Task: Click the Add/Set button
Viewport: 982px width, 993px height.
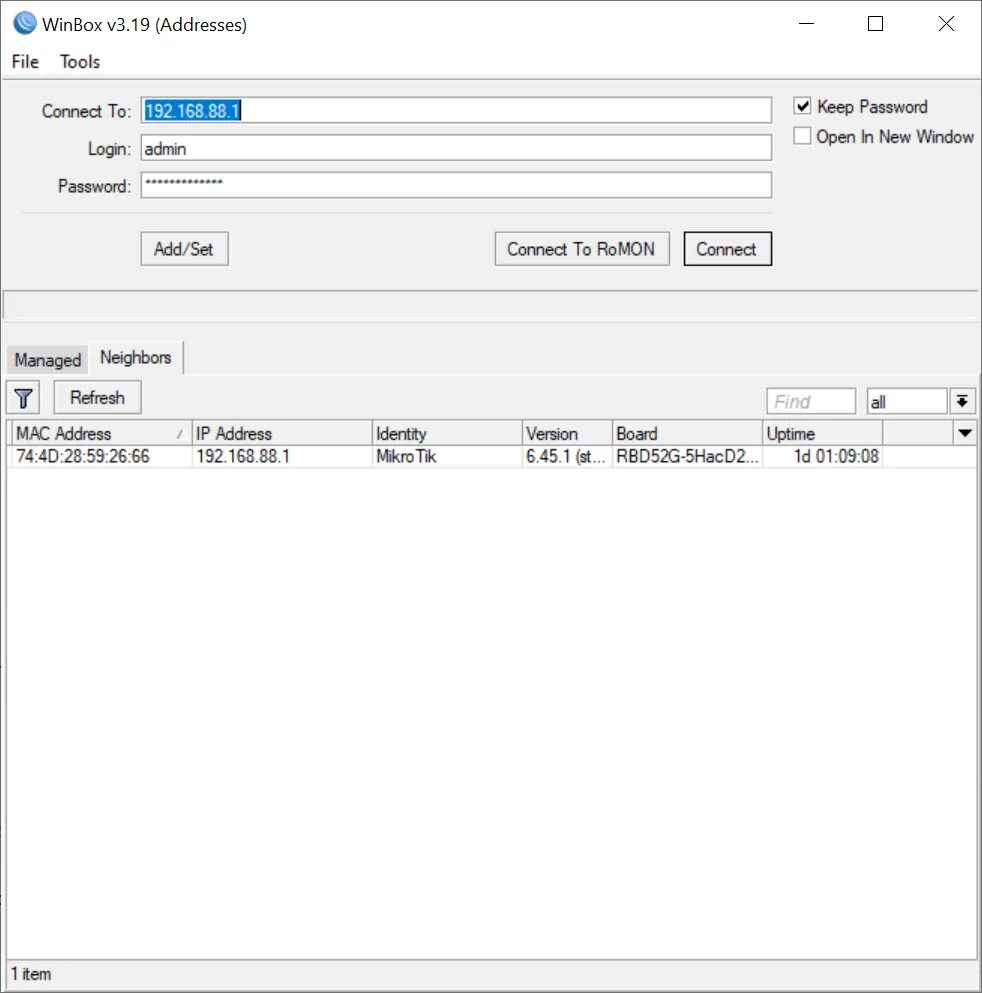Action: click(x=184, y=249)
